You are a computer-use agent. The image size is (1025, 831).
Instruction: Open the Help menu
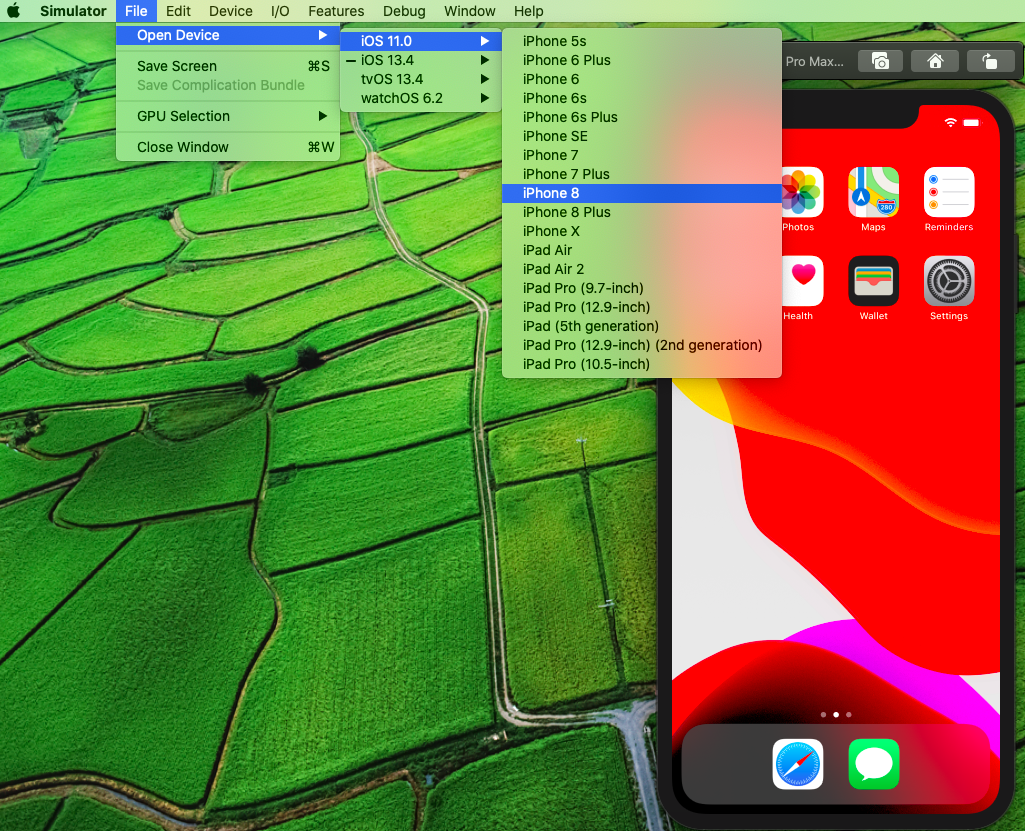(x=528, y=11)
